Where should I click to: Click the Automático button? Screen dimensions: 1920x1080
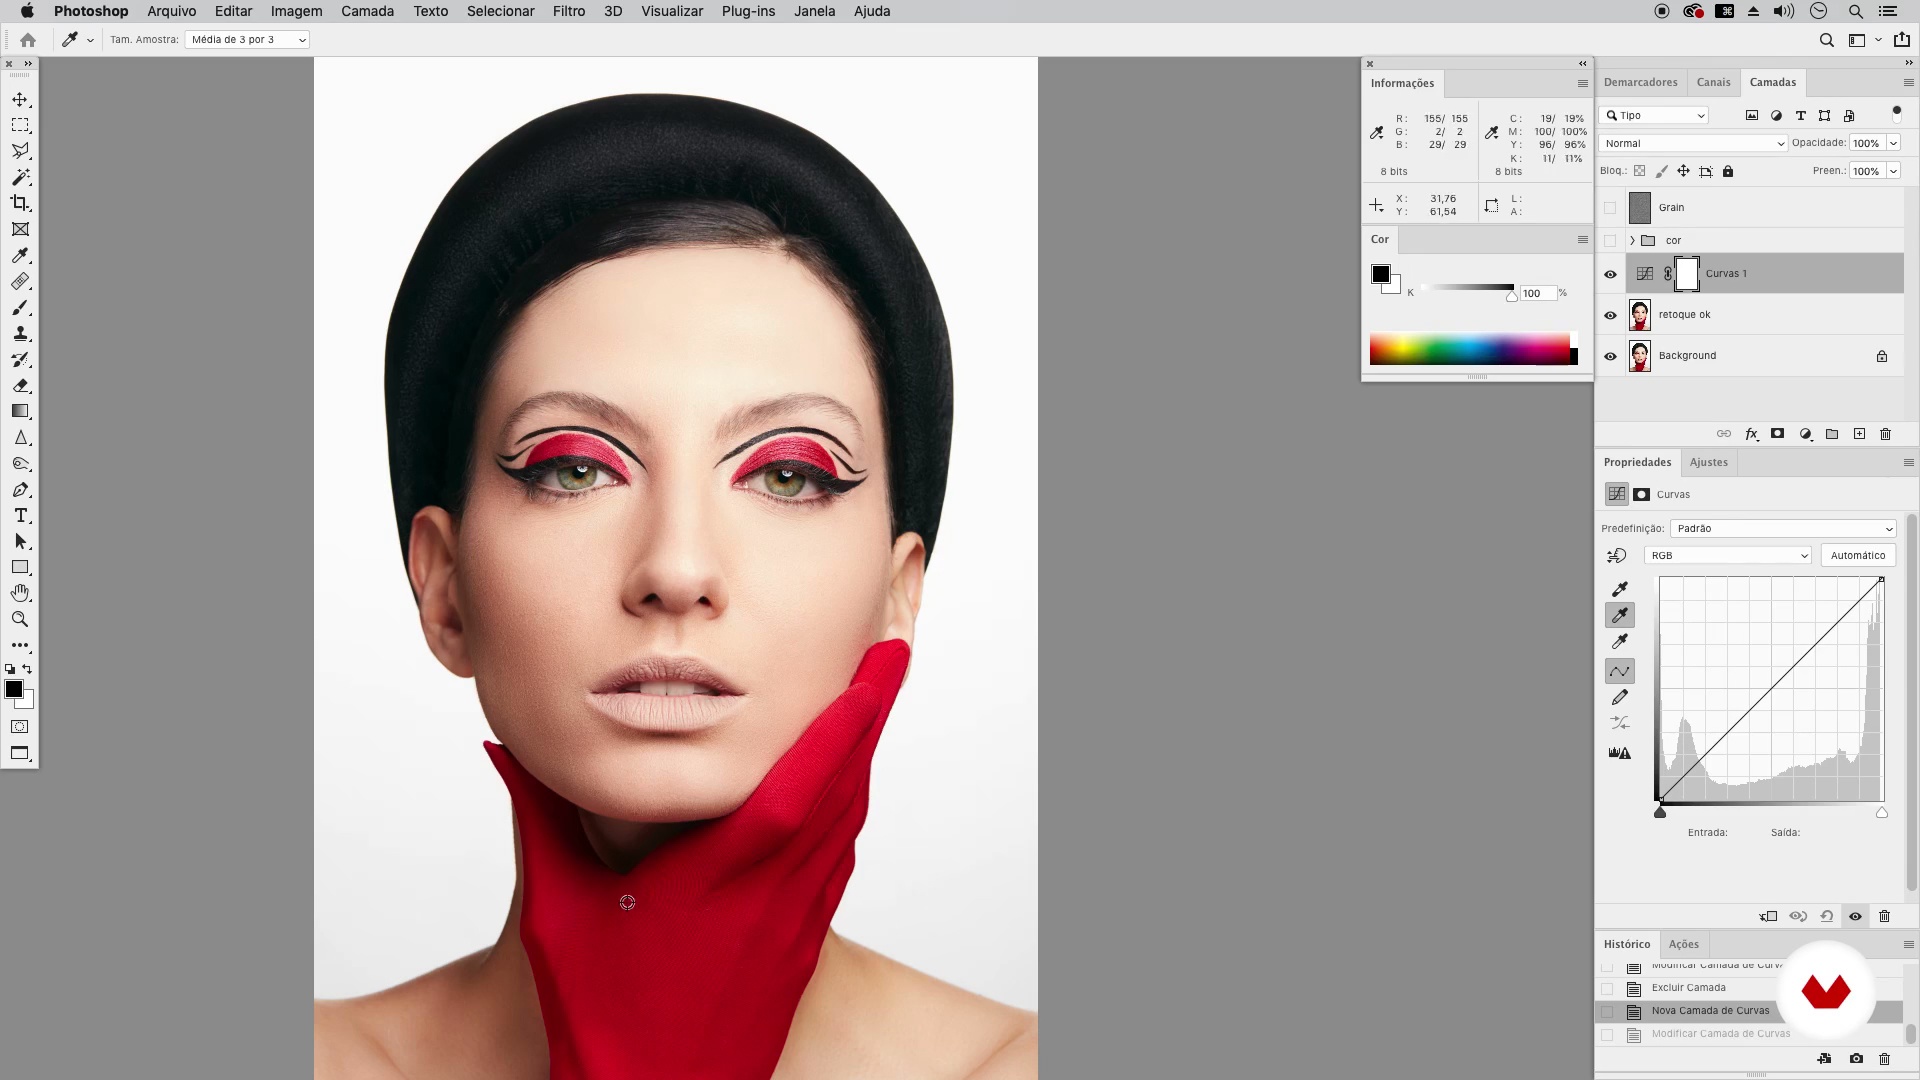point(1858,555)
